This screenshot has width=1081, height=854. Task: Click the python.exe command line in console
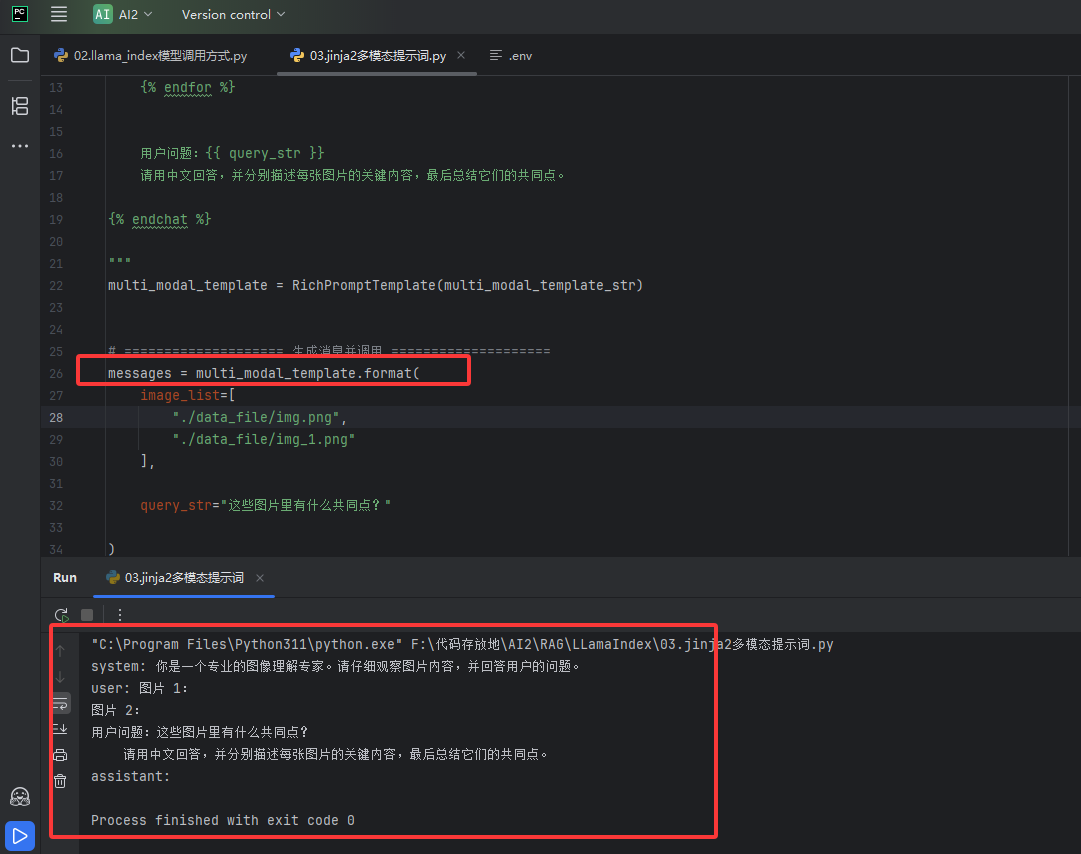(462, 644)
